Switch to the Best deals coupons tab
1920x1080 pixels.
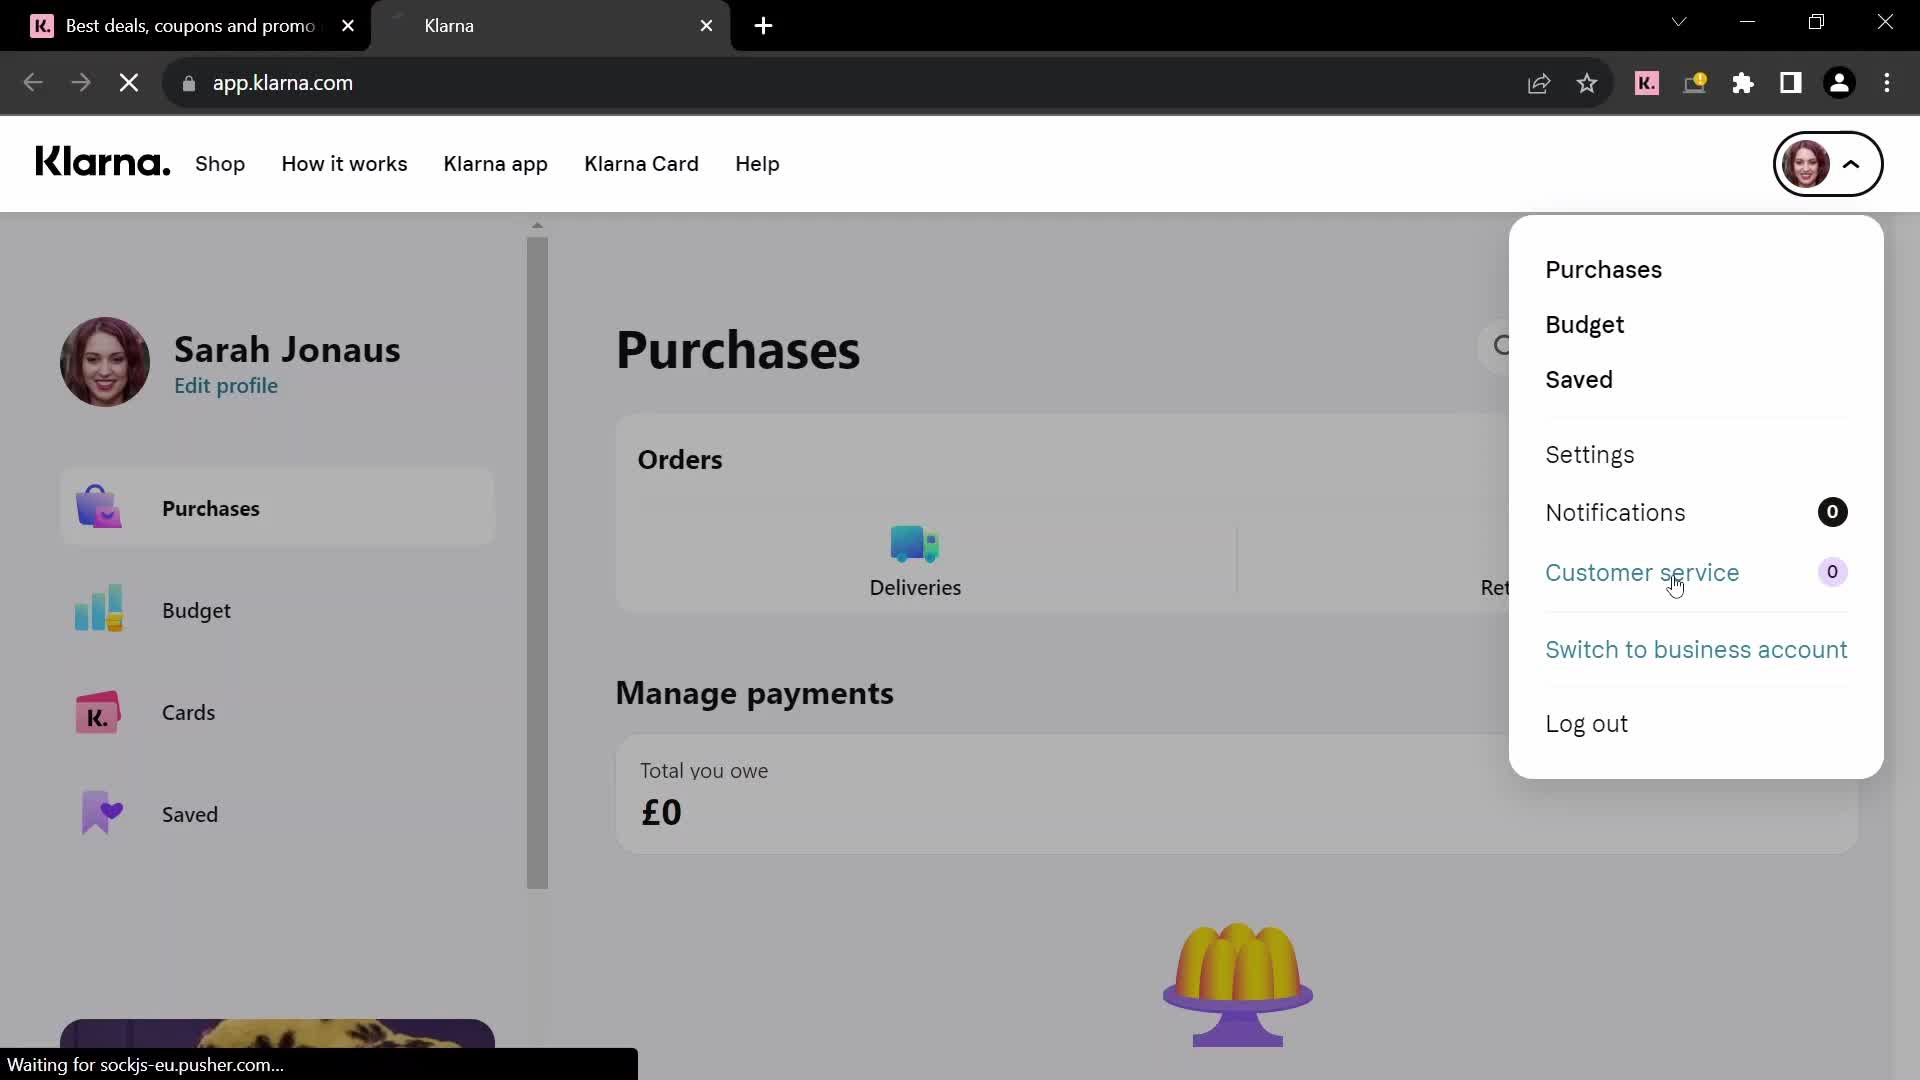tap(190, 26)
